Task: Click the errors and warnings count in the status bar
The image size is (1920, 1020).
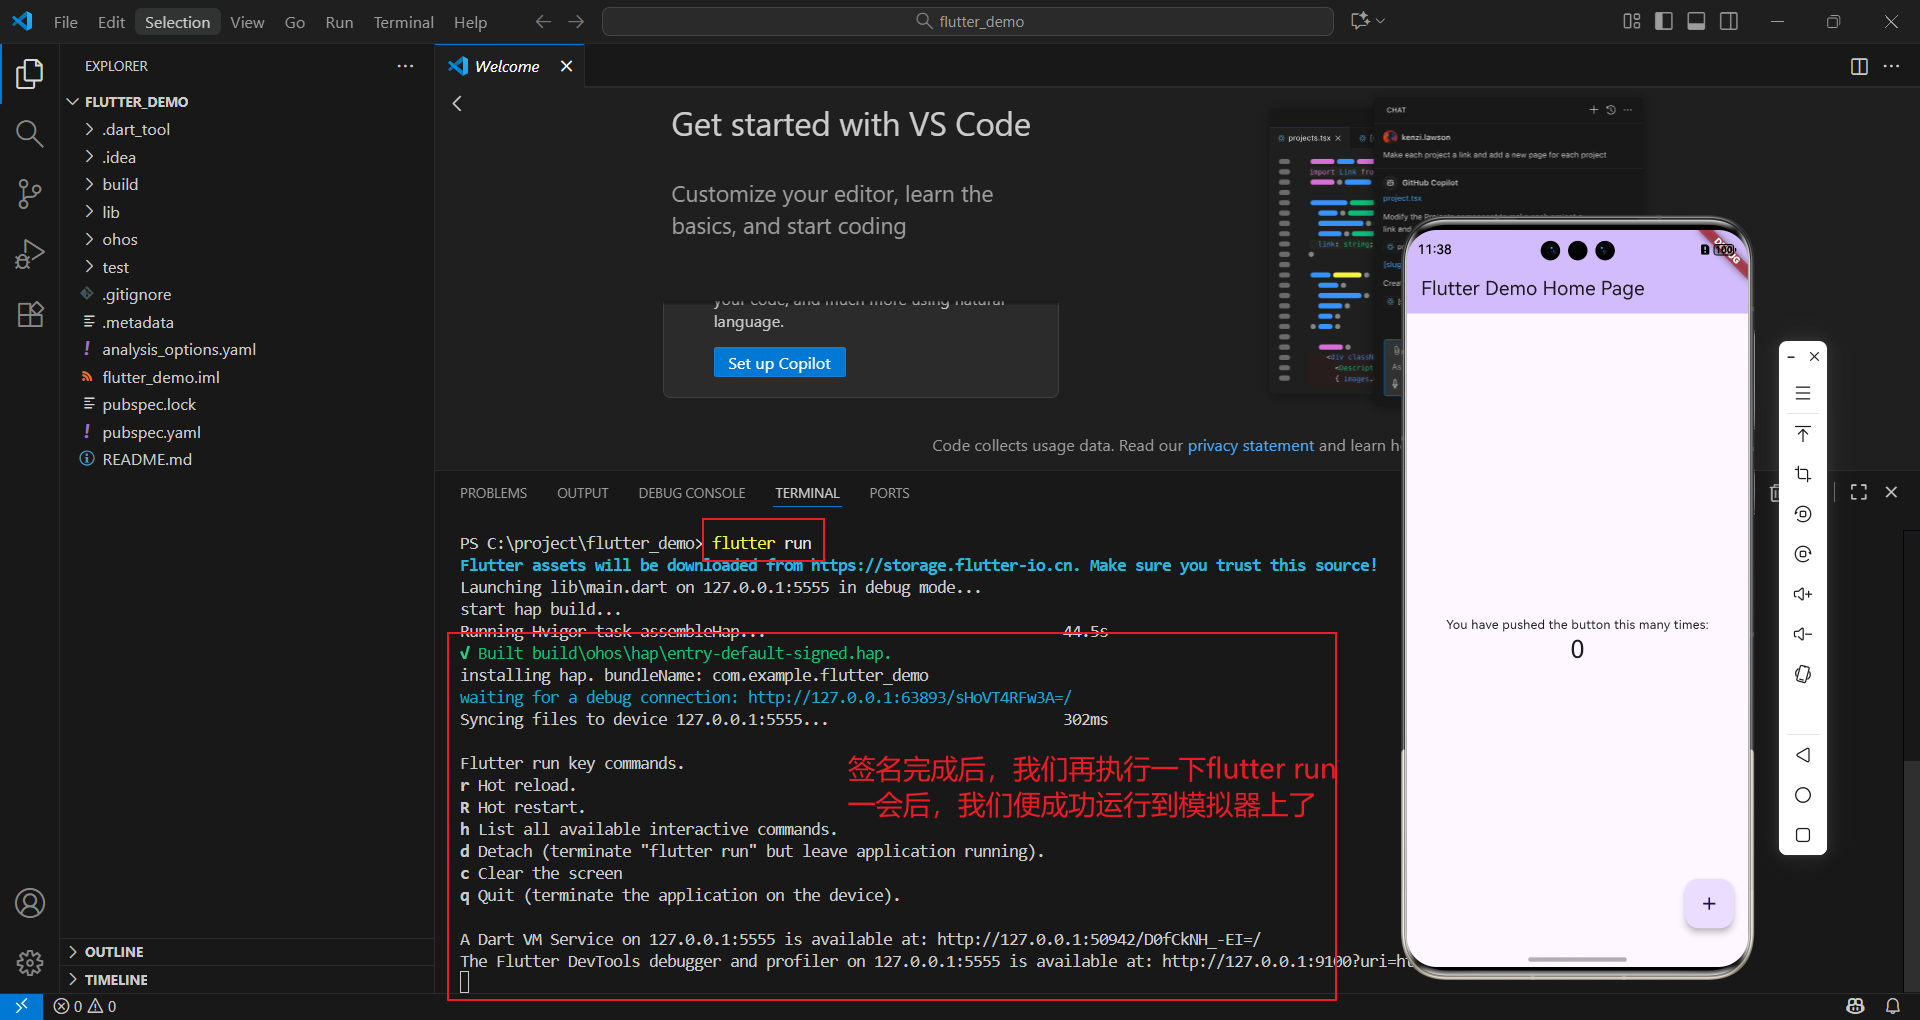Action: point(85,1006)
